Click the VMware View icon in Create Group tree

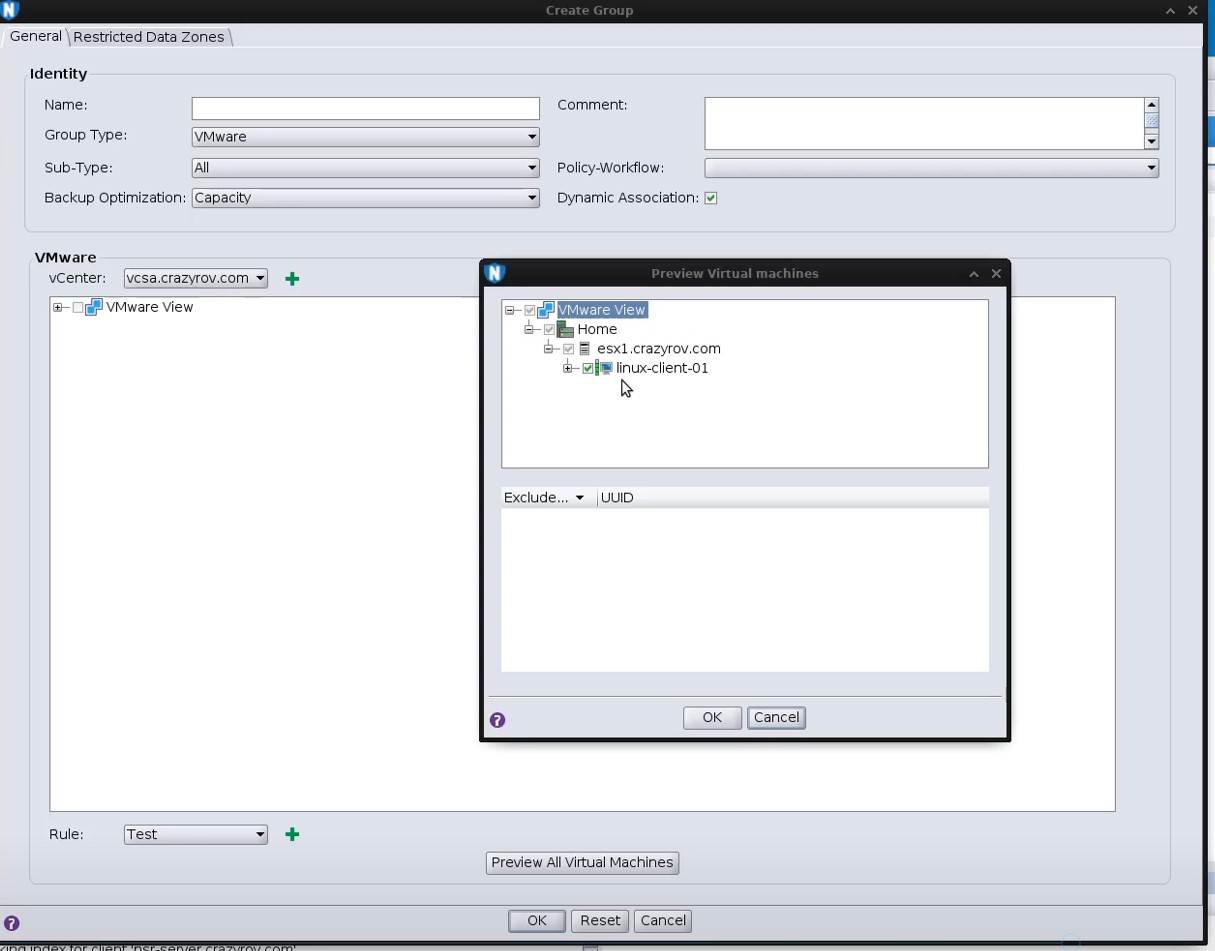pos(94,307)
